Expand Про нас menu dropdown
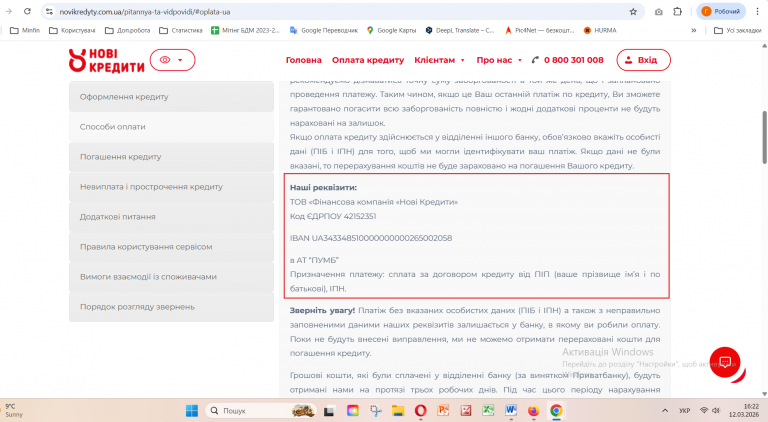Viewport: 768px width, 422px height. pos(499,60)
